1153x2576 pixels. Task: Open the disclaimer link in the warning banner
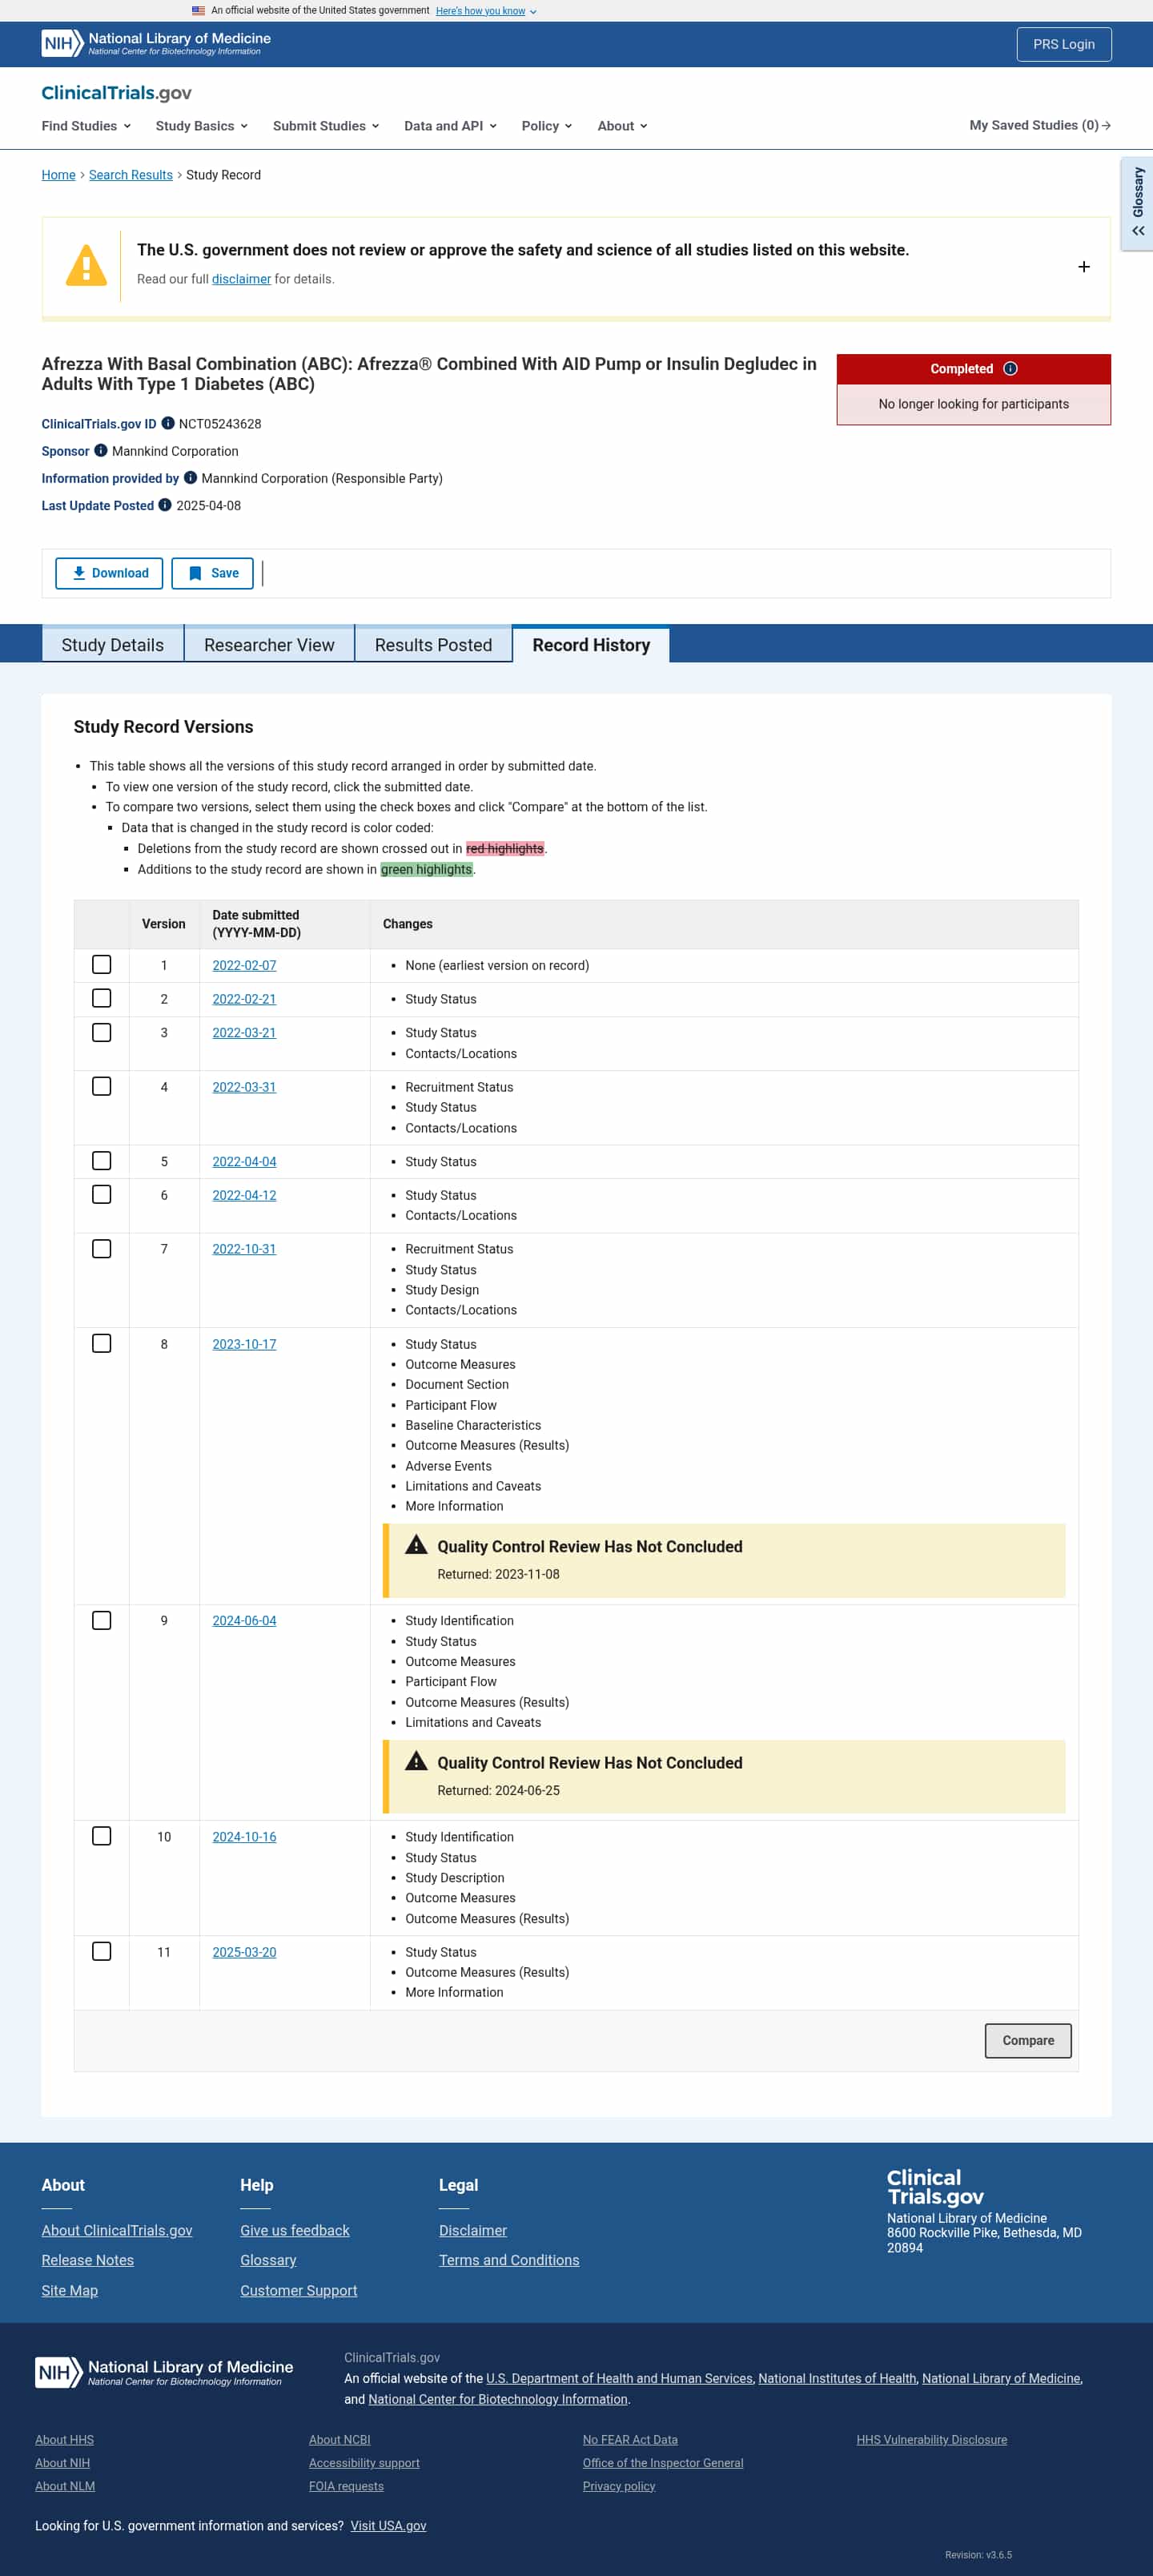pyautogui.click(x=241, y=279)
